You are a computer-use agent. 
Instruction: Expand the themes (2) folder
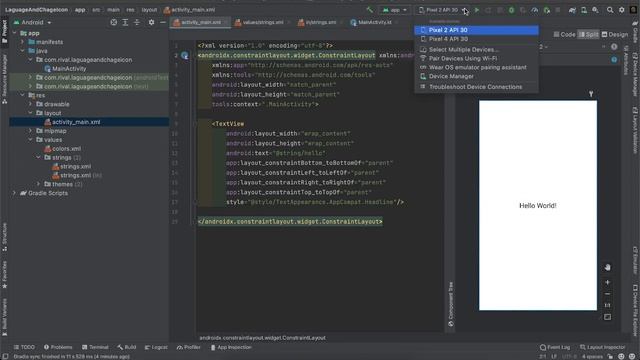(x=38, y=184)
